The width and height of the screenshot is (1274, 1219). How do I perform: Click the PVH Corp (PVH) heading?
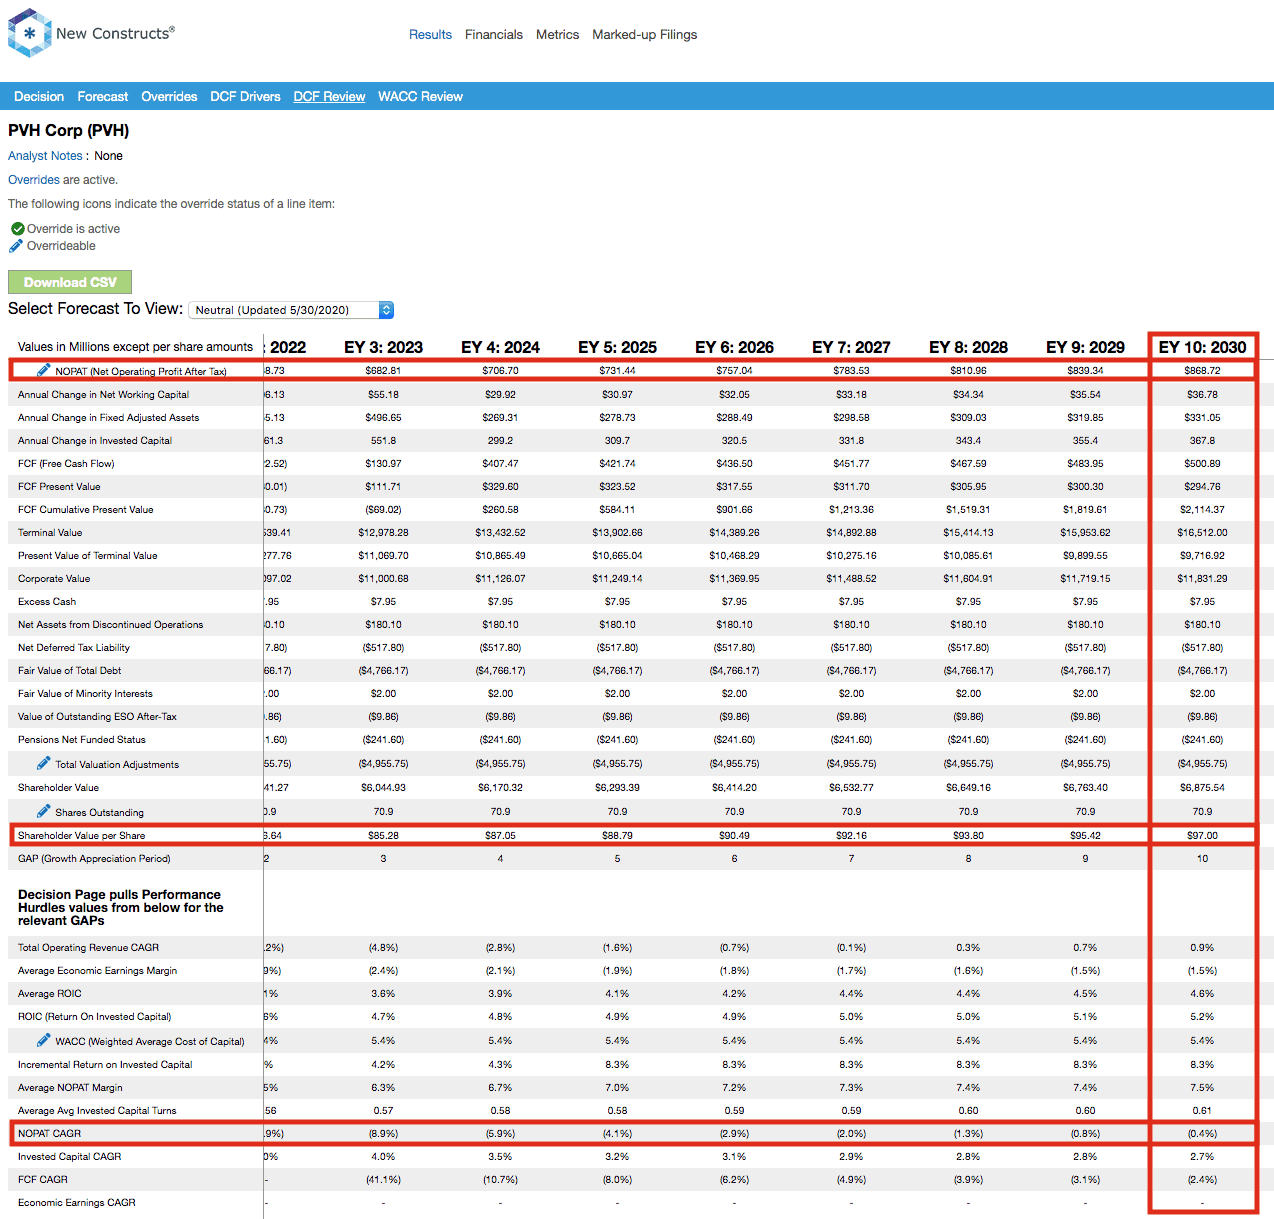(69, 130)
